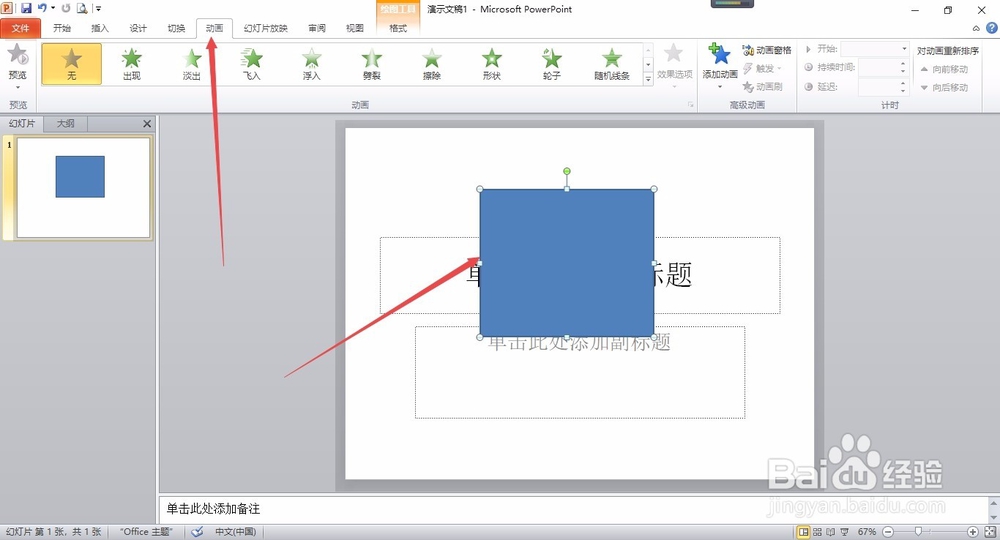Click the 67% zoom level button
Viewport: 1000px width, 540px height.
click(866, 532)
